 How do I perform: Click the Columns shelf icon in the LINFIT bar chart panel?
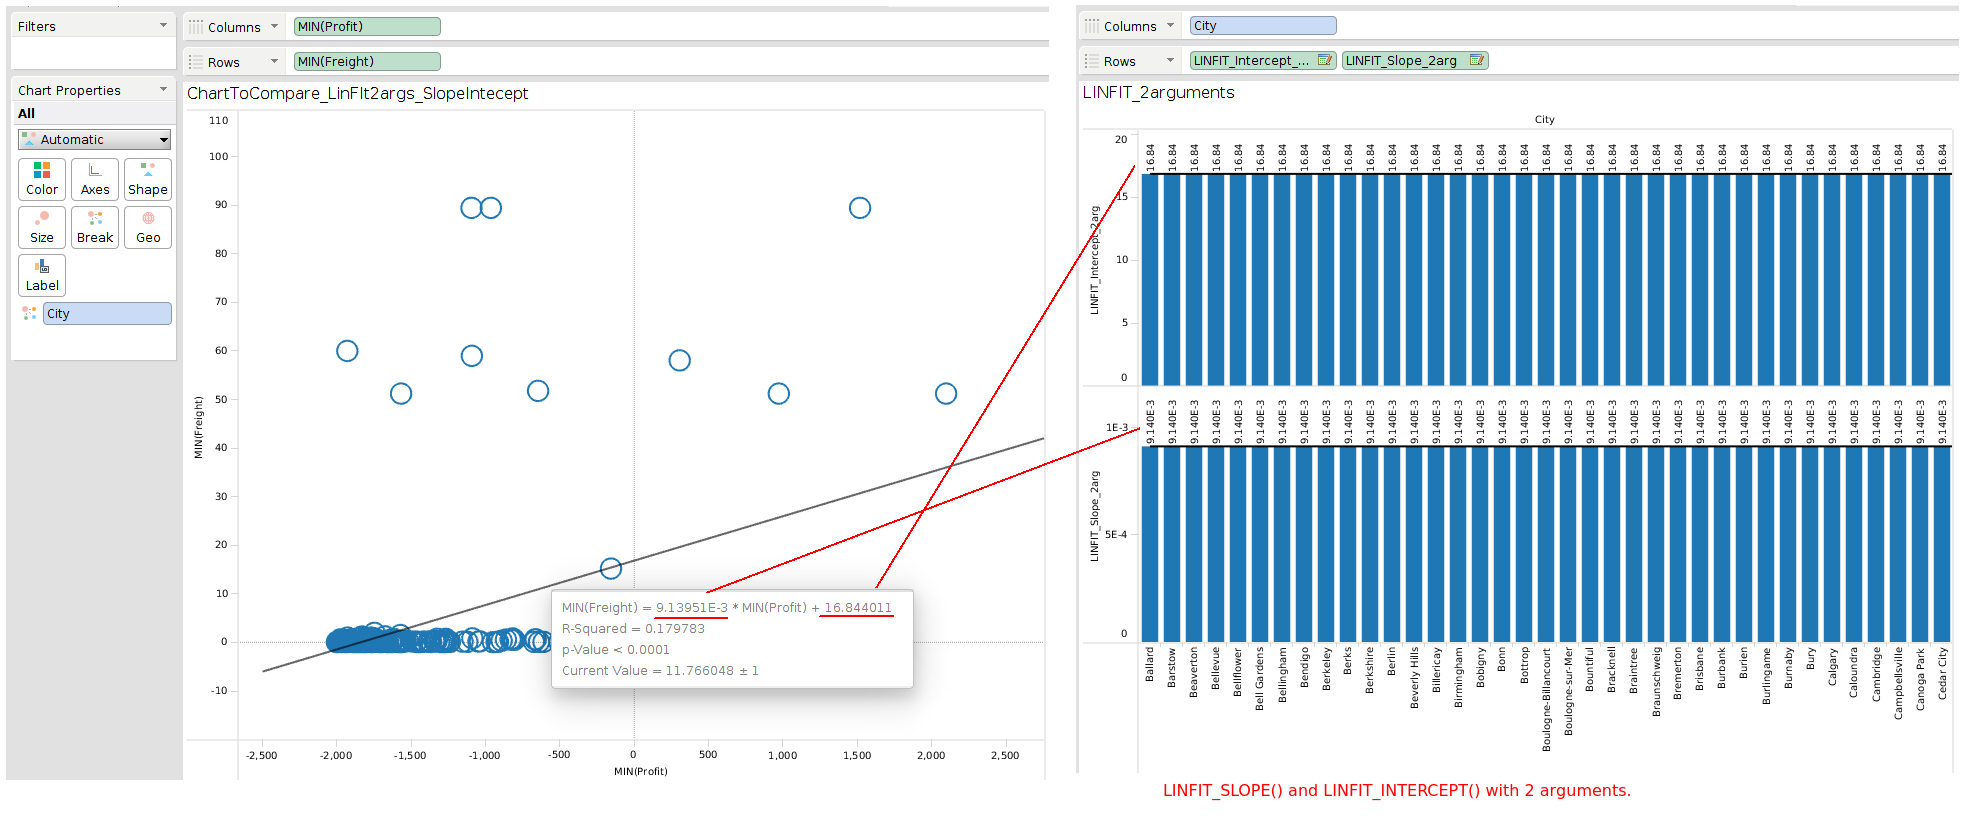[x=1092, y=26]
